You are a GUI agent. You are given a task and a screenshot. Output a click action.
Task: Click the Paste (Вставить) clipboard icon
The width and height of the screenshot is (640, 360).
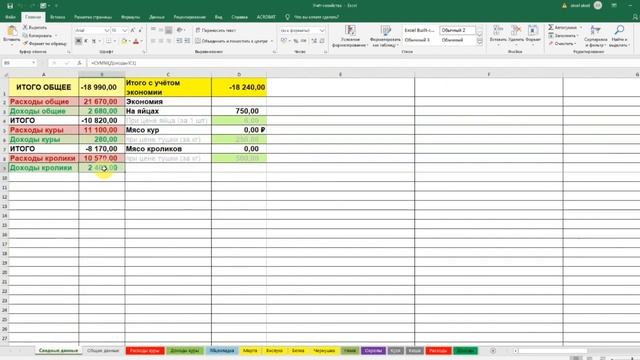pyautogui.click(x=11, y=31)
